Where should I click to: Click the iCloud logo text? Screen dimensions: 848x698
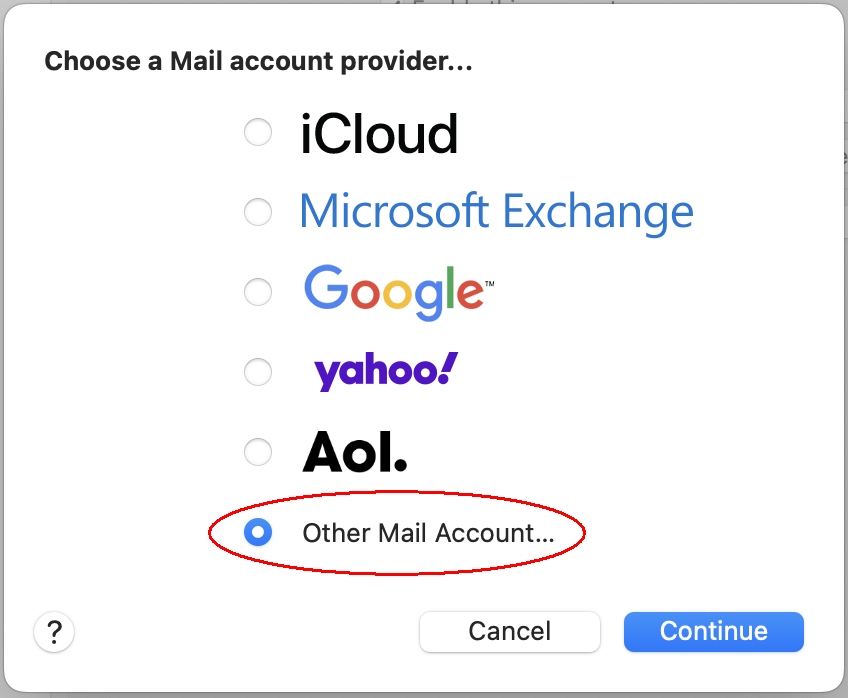click(379, 134)
